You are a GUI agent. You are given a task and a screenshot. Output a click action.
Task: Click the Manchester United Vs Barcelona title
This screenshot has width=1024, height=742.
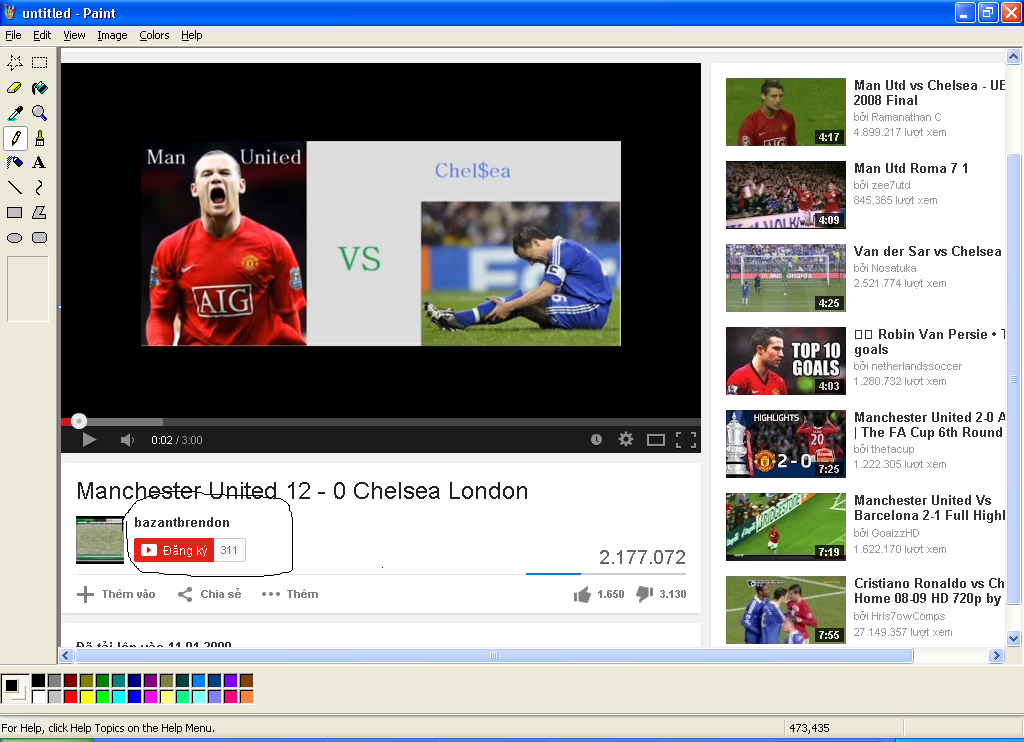(929, 508)
